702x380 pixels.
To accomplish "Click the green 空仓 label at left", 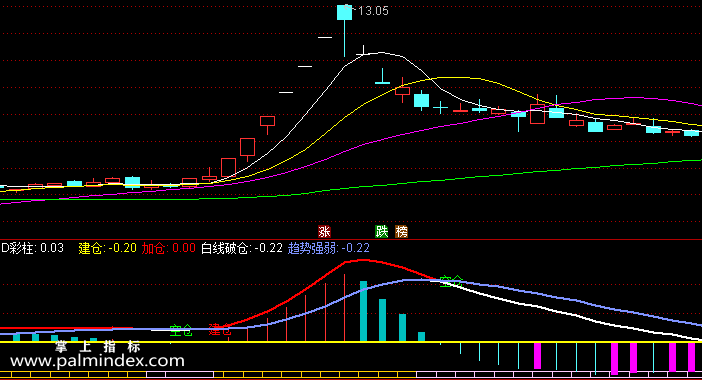I will tap(181, 331).
